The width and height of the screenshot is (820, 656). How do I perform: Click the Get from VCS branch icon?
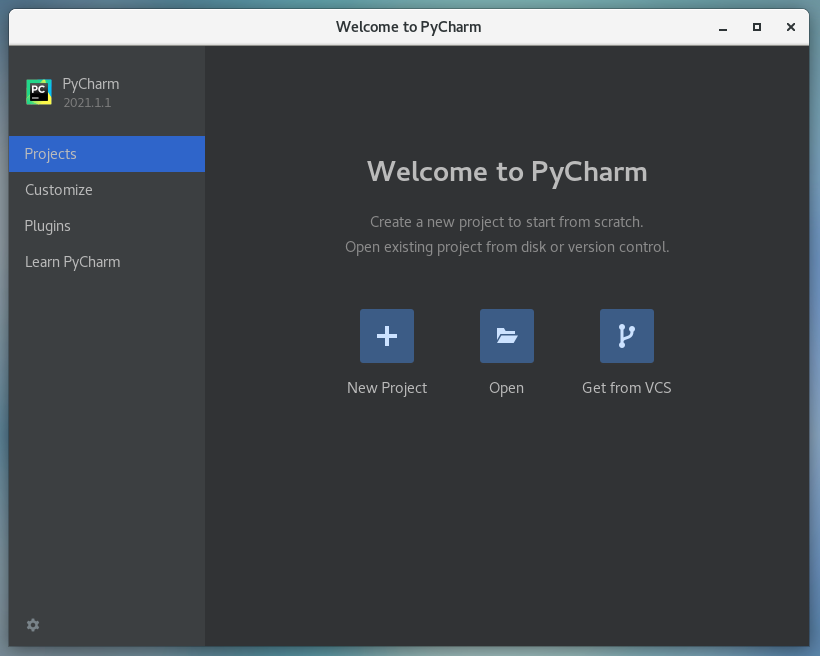coord(627,336)
